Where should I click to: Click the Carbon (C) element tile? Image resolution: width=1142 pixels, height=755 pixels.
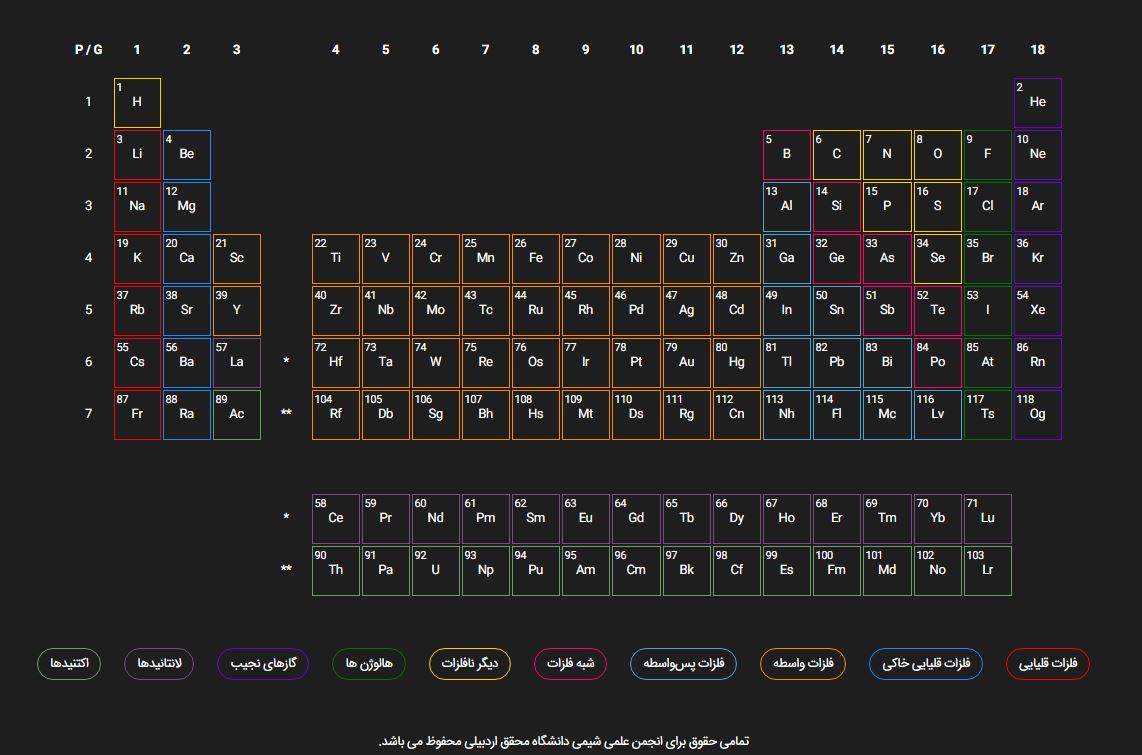pyautogui.click(x=837, y=155)
